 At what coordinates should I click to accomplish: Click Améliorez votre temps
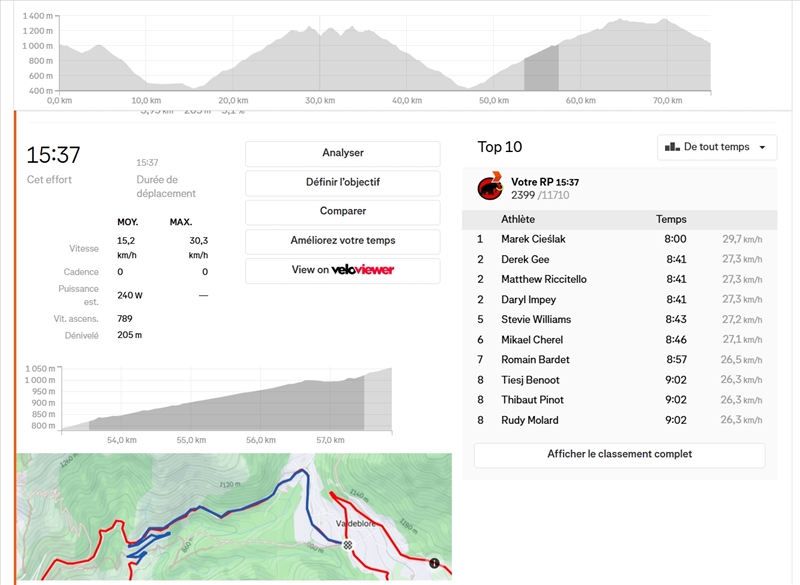342,241
